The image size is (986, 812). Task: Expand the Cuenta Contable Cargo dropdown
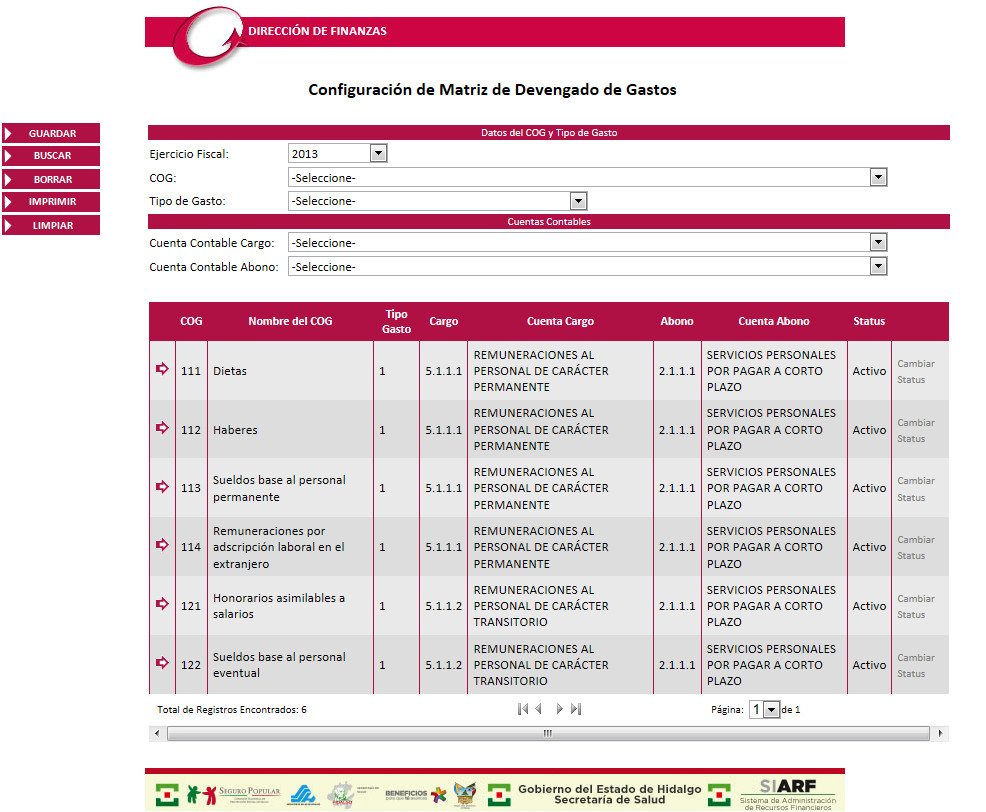click(878, 243)
